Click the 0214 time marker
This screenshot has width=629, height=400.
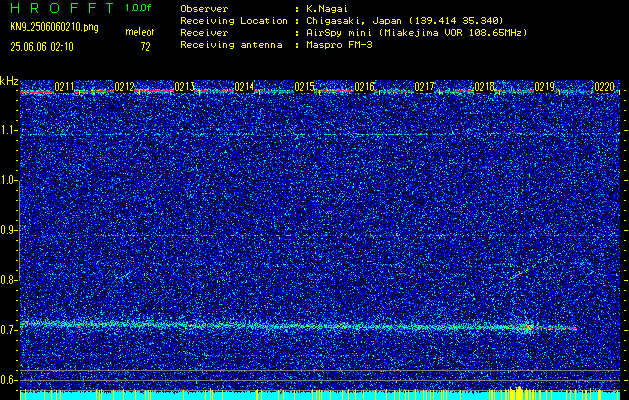(244, 87)
